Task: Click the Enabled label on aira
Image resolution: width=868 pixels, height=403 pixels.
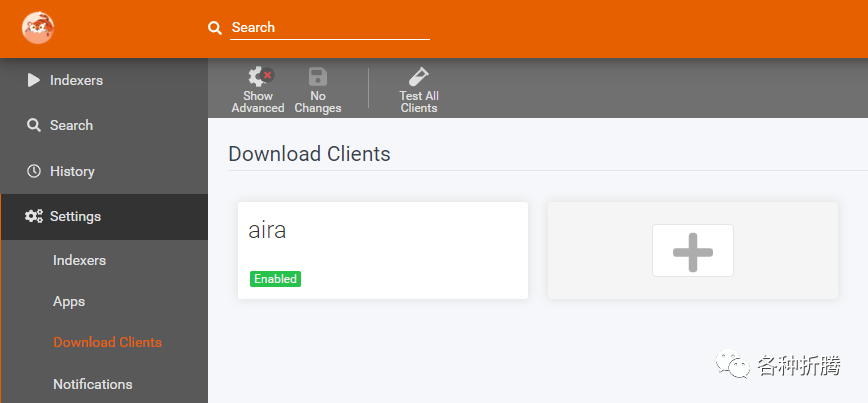Action: 275,278
